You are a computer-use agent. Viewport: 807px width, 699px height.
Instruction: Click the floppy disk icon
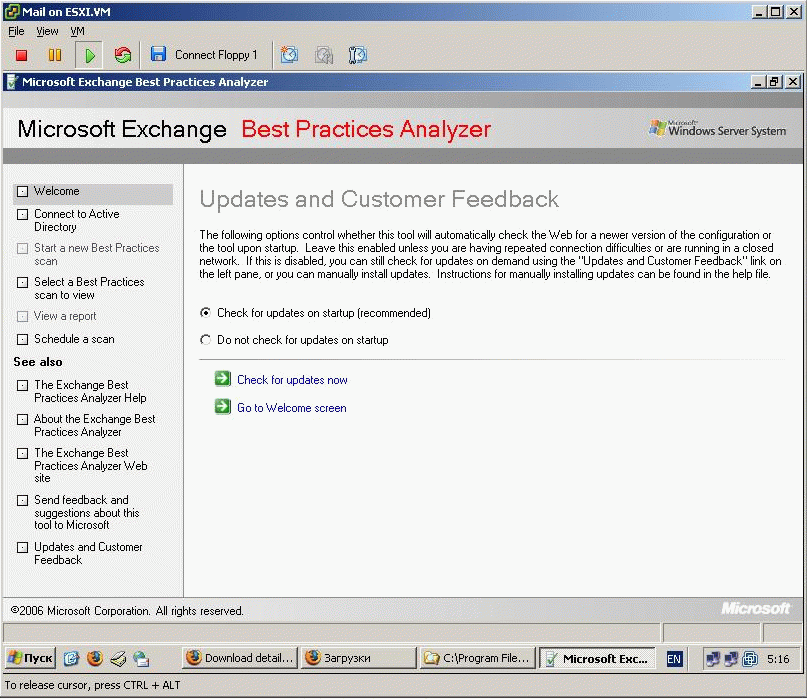(158, 54)
